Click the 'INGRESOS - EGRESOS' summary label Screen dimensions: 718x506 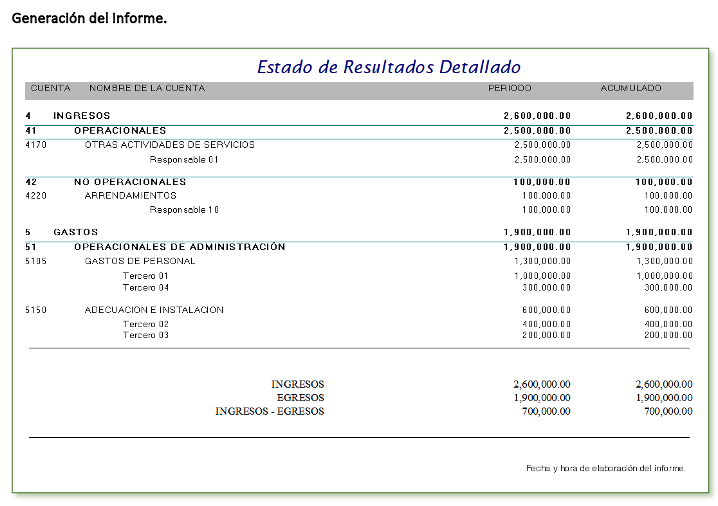(270, 412)
